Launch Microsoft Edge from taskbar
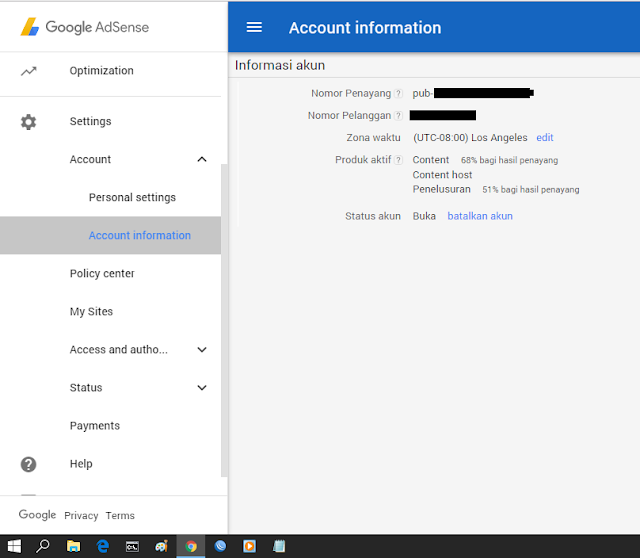Image resolution: width=640 pixels, height=558 pixels. tap(103, 546)
